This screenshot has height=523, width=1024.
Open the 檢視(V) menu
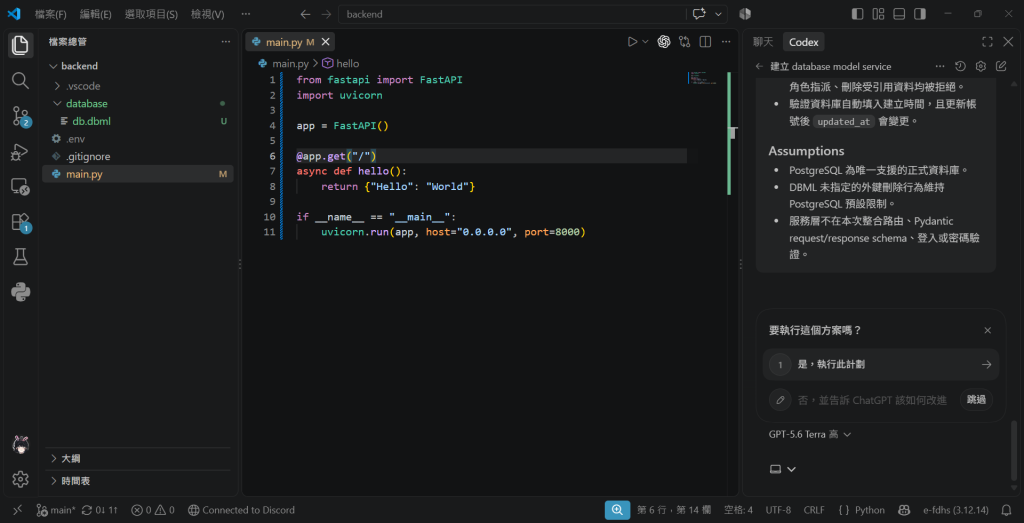point(208,14)
